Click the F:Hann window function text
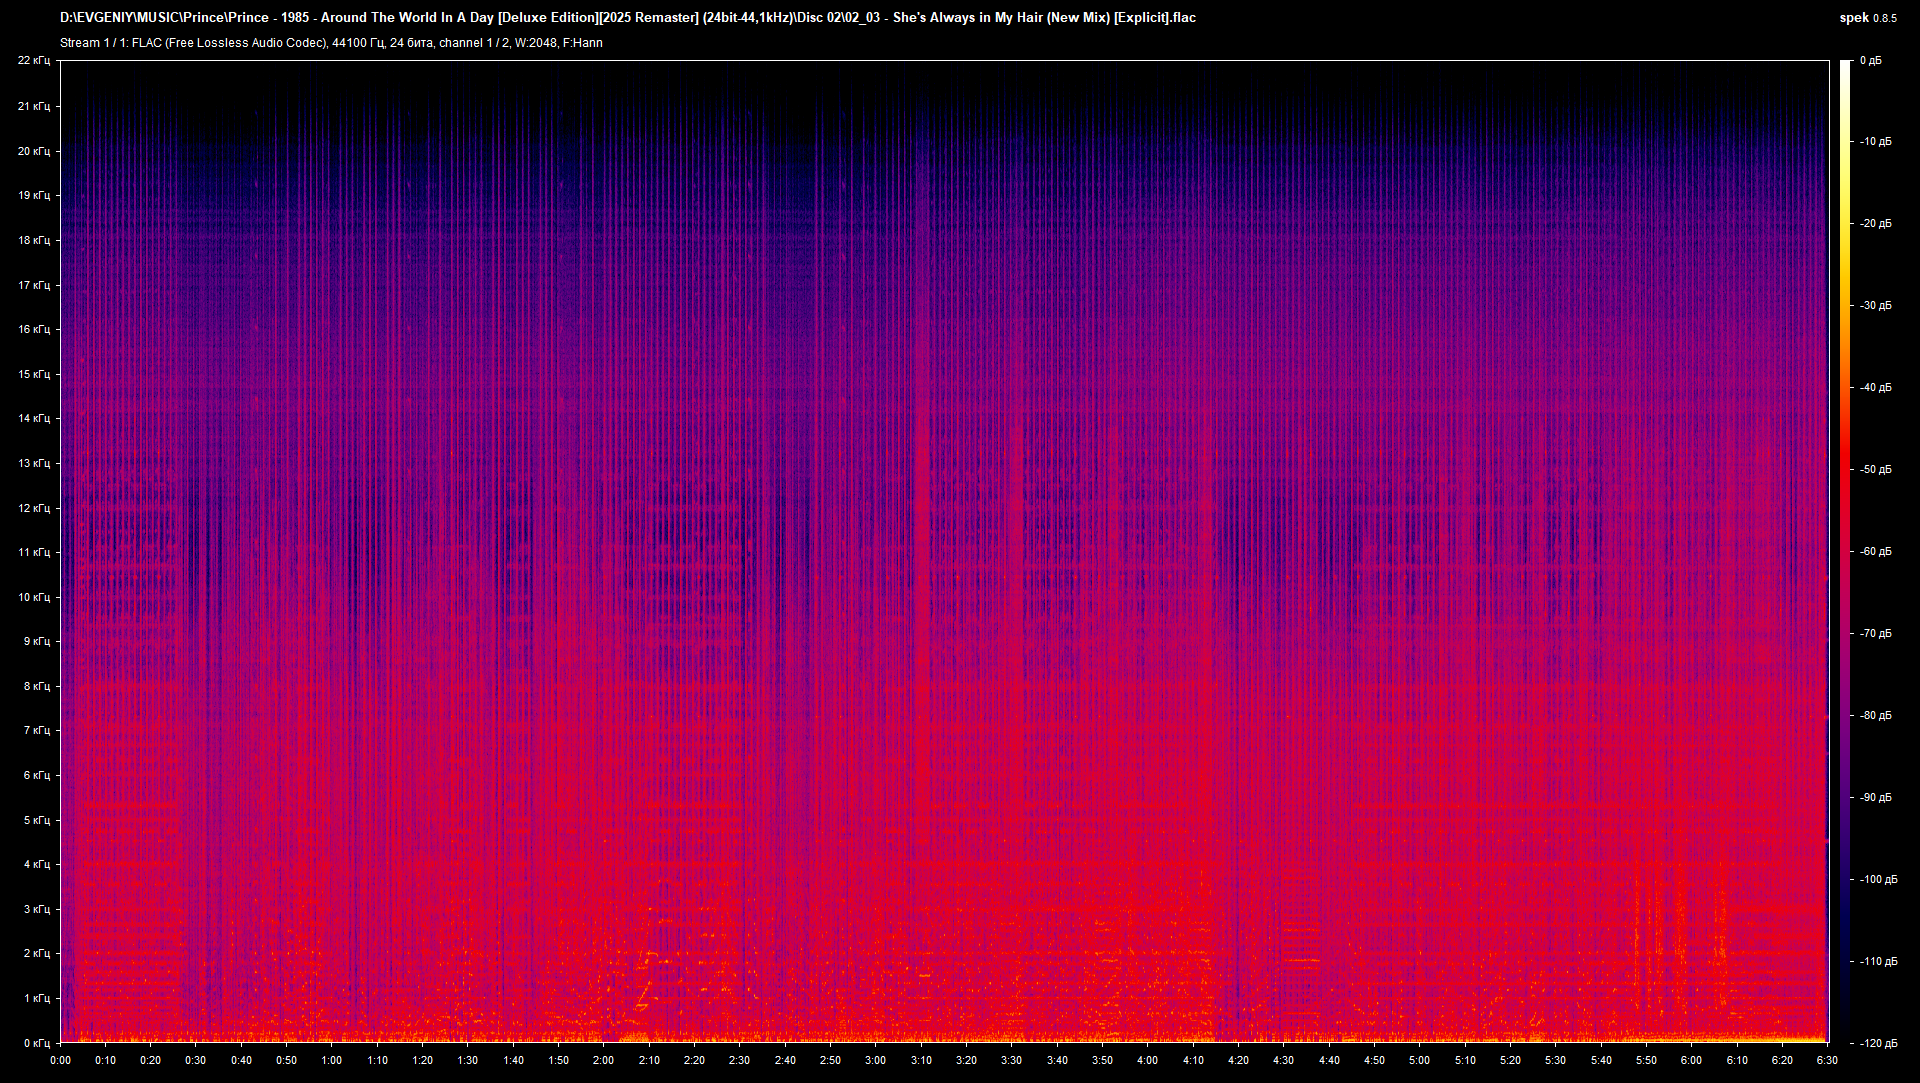 coord(585,43)
